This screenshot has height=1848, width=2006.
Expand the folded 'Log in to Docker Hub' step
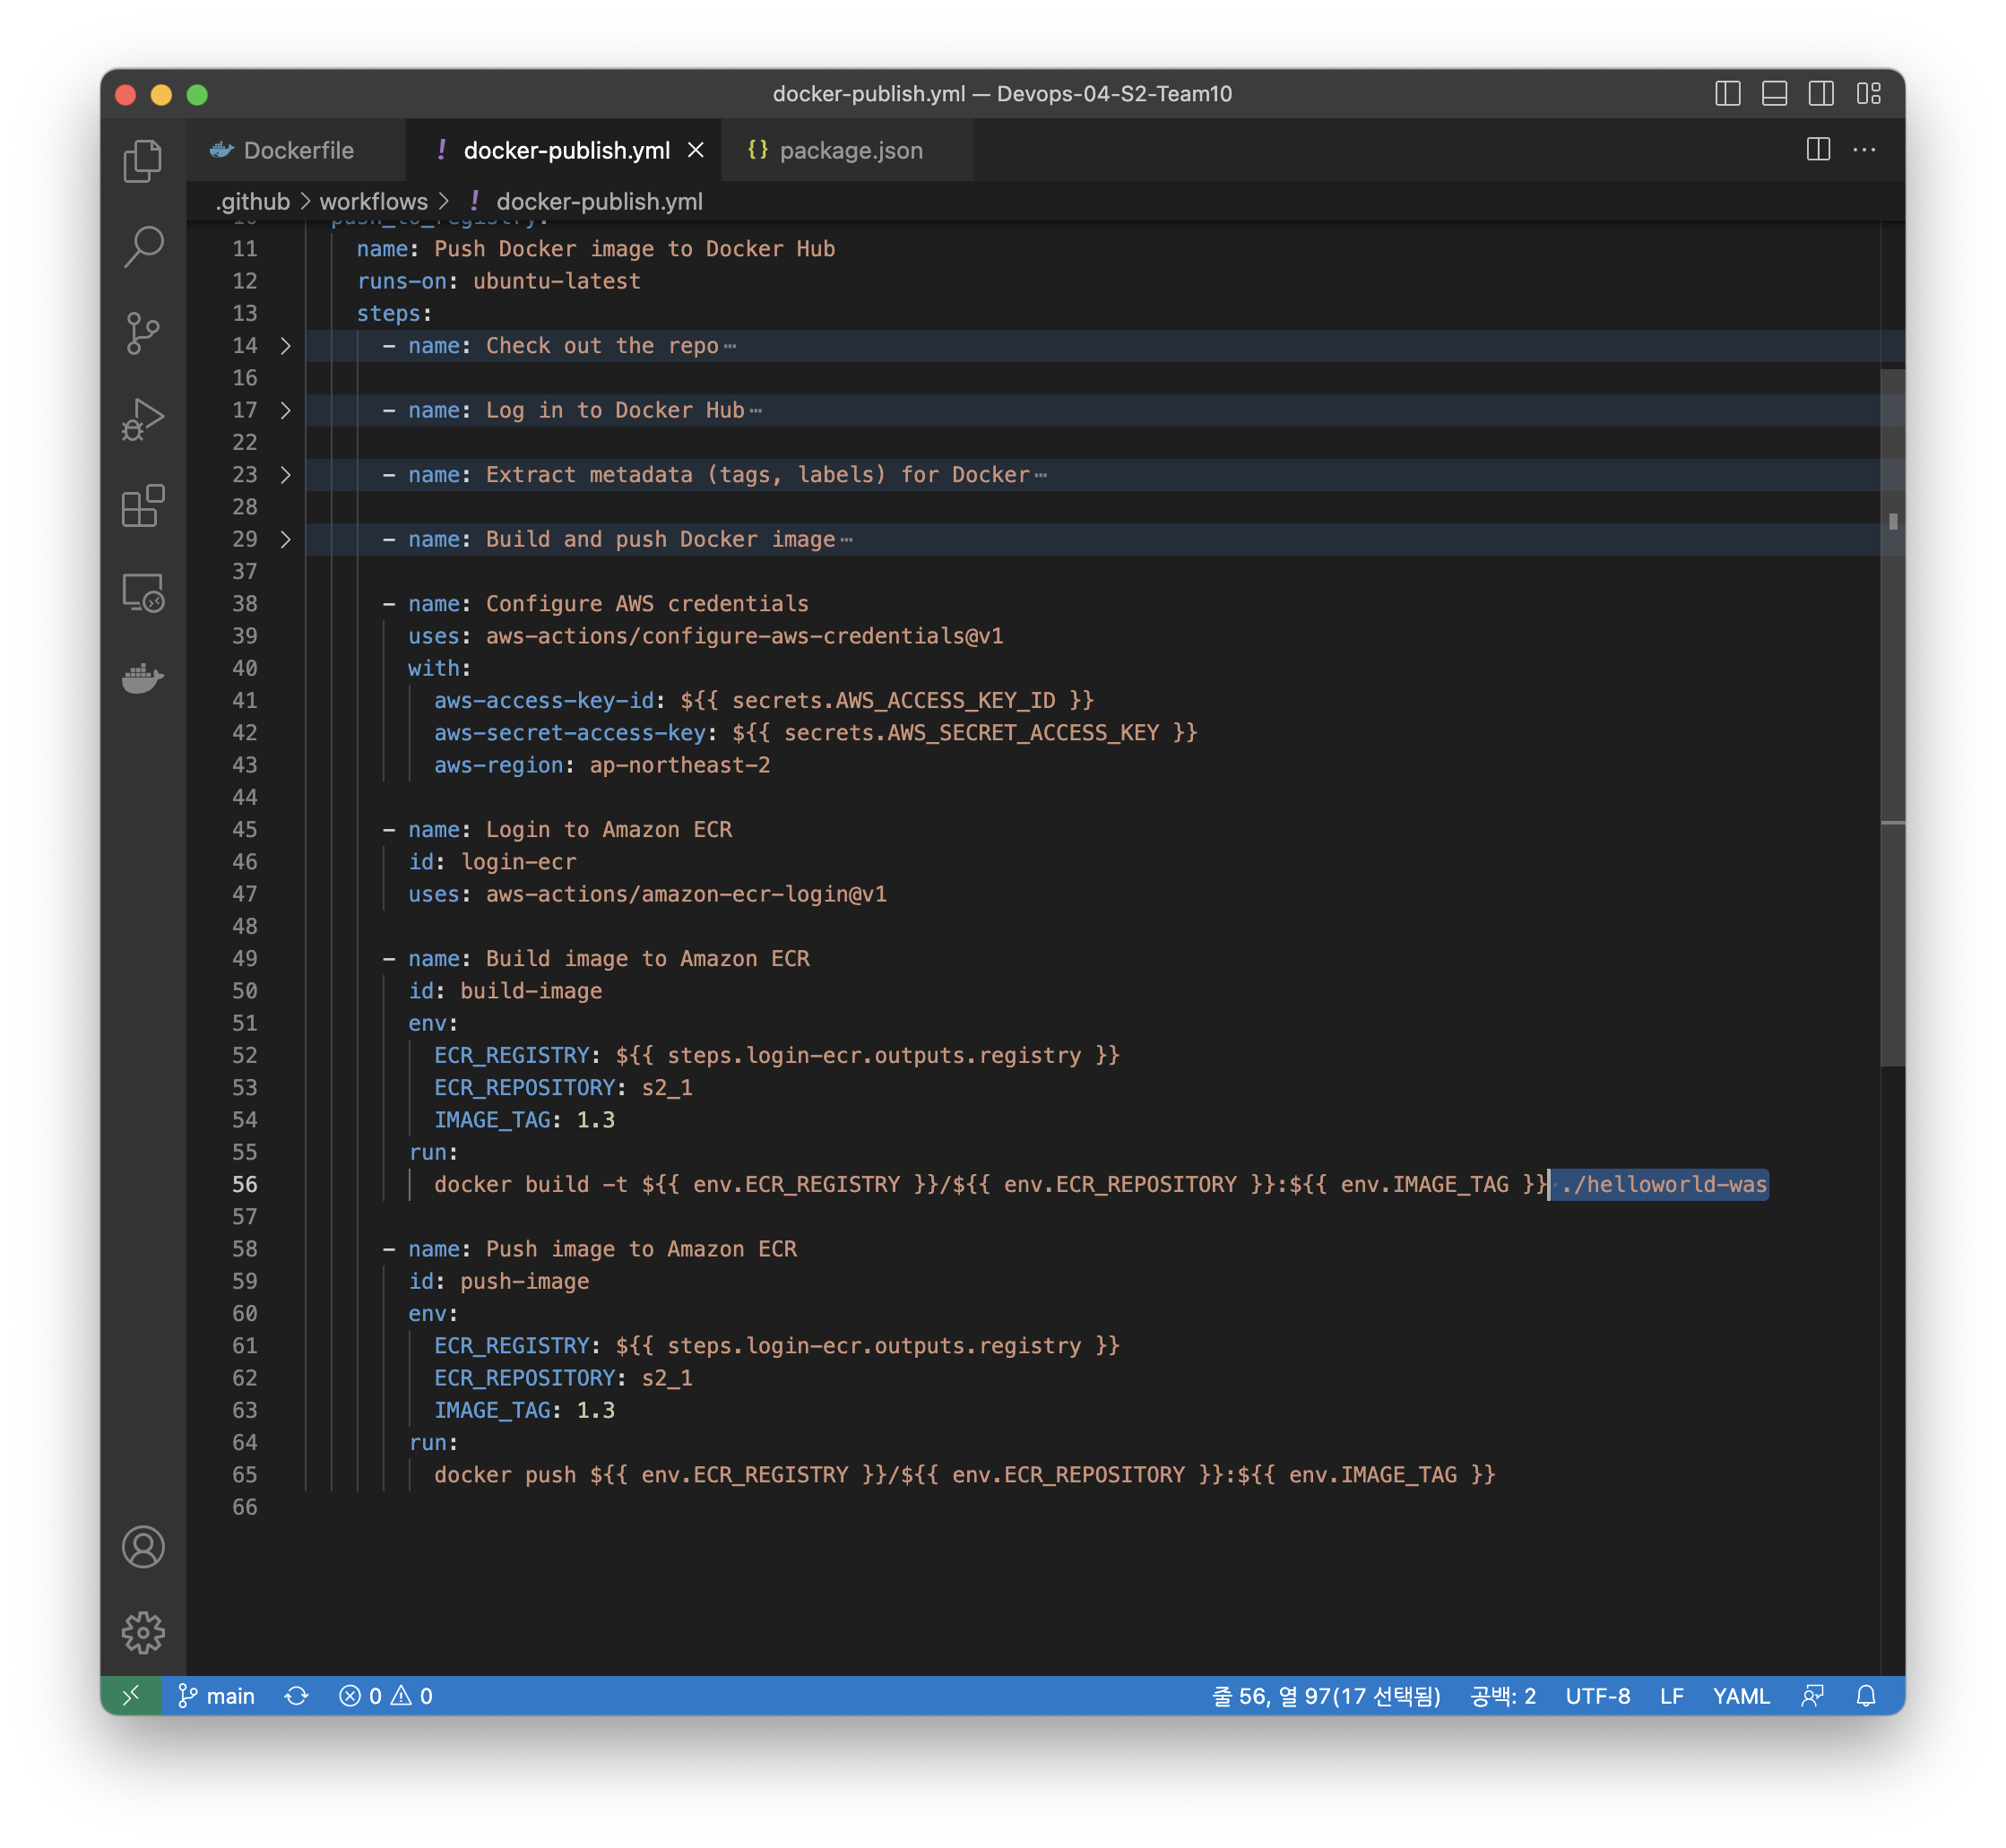(285, 410)
